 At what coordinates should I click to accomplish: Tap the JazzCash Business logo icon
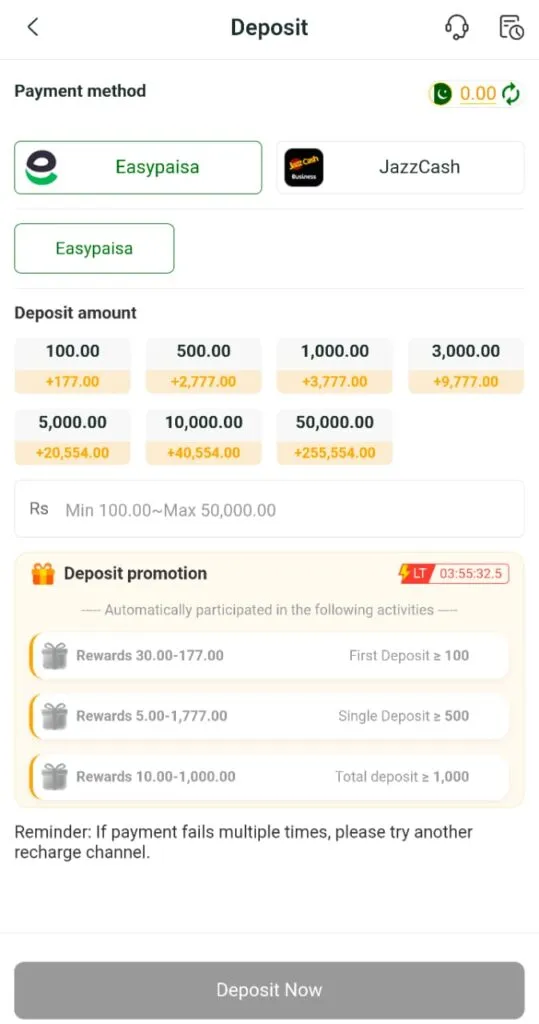[304, 168]
